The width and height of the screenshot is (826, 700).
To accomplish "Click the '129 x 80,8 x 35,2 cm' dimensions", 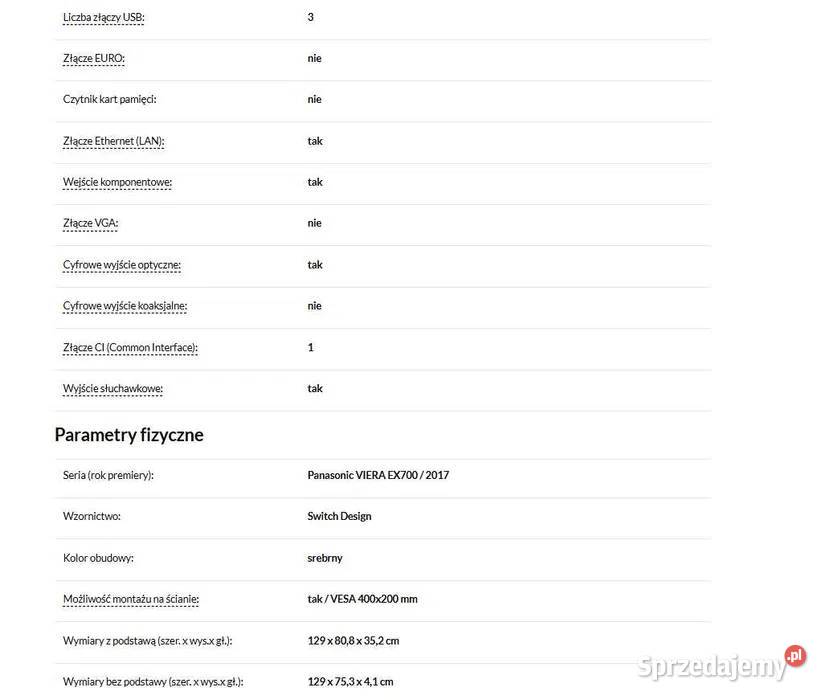I will click(x=353, y=641).
